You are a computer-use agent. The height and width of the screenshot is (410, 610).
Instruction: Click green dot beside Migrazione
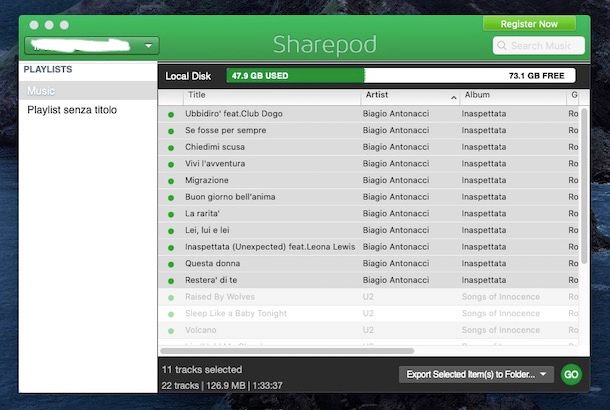pos(171,181)
